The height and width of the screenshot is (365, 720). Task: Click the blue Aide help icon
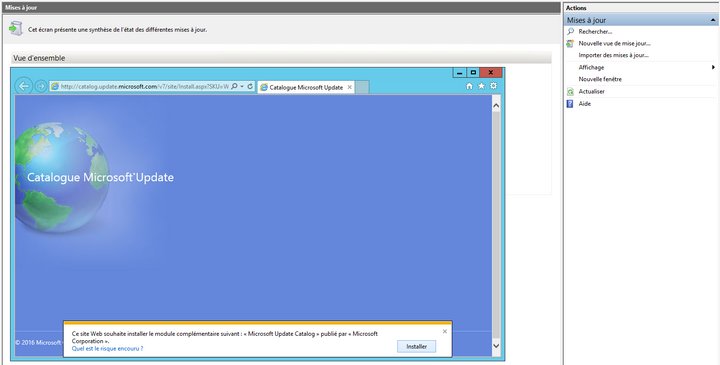click(x=570, y=104)
